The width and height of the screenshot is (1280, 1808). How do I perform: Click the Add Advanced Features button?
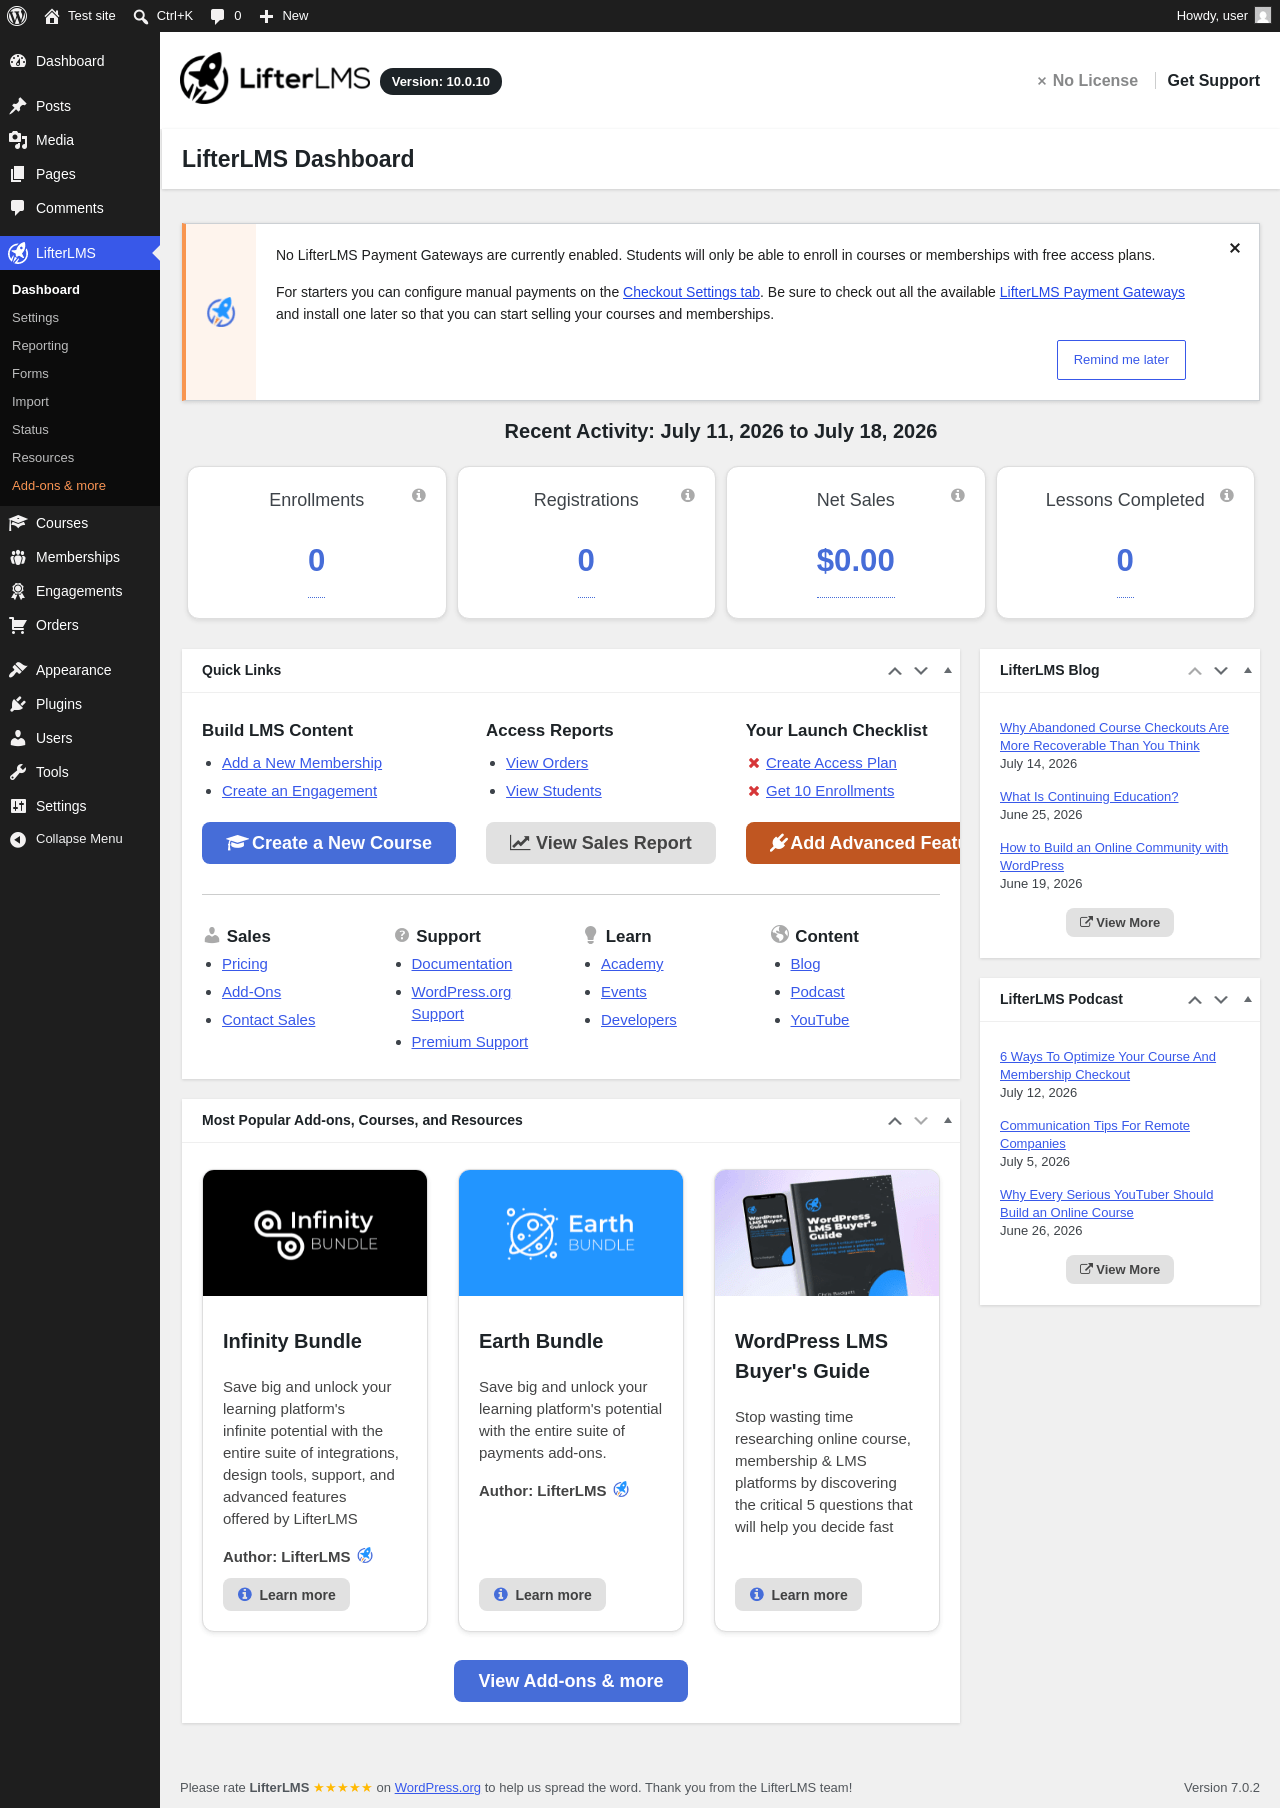pyautogui.click(x=853, y=843)
